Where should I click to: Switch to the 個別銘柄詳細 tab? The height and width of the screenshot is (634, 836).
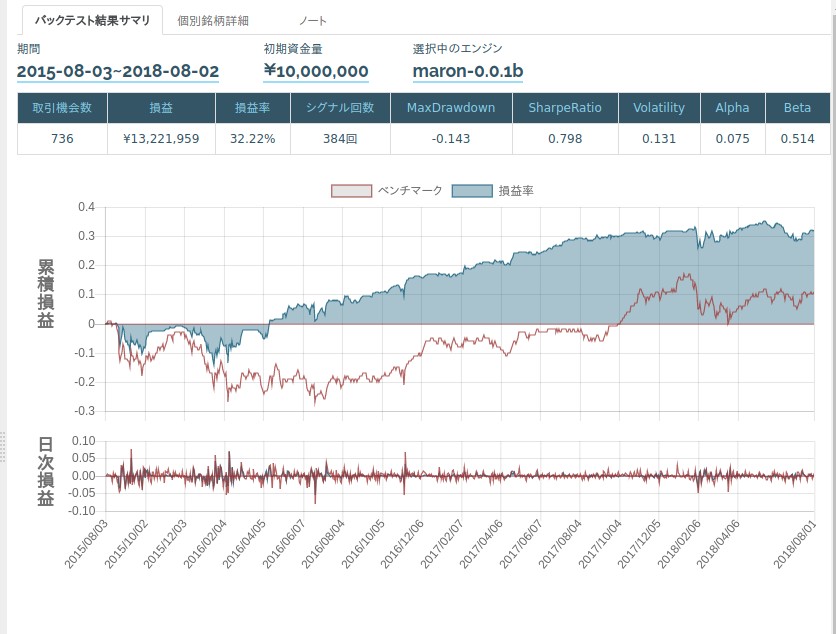[x=213, y=19]
